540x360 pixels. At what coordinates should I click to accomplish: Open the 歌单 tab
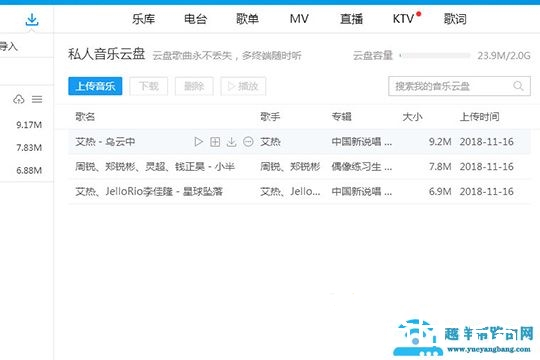click(x=247, y=19)
